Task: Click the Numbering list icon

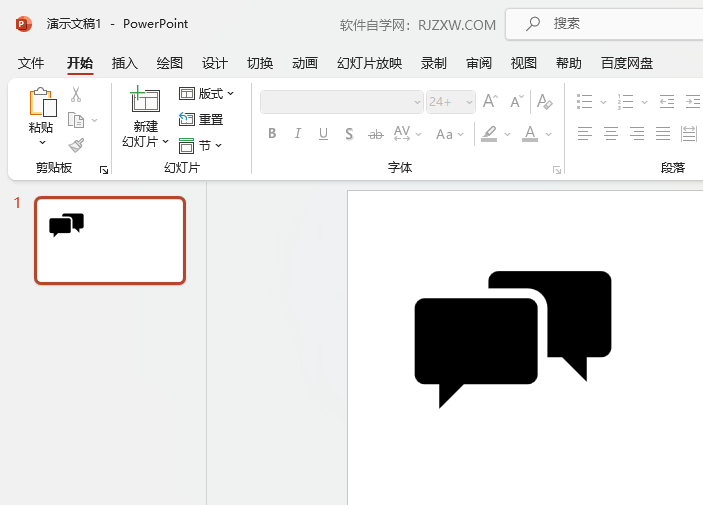Action: pos(625,101)
